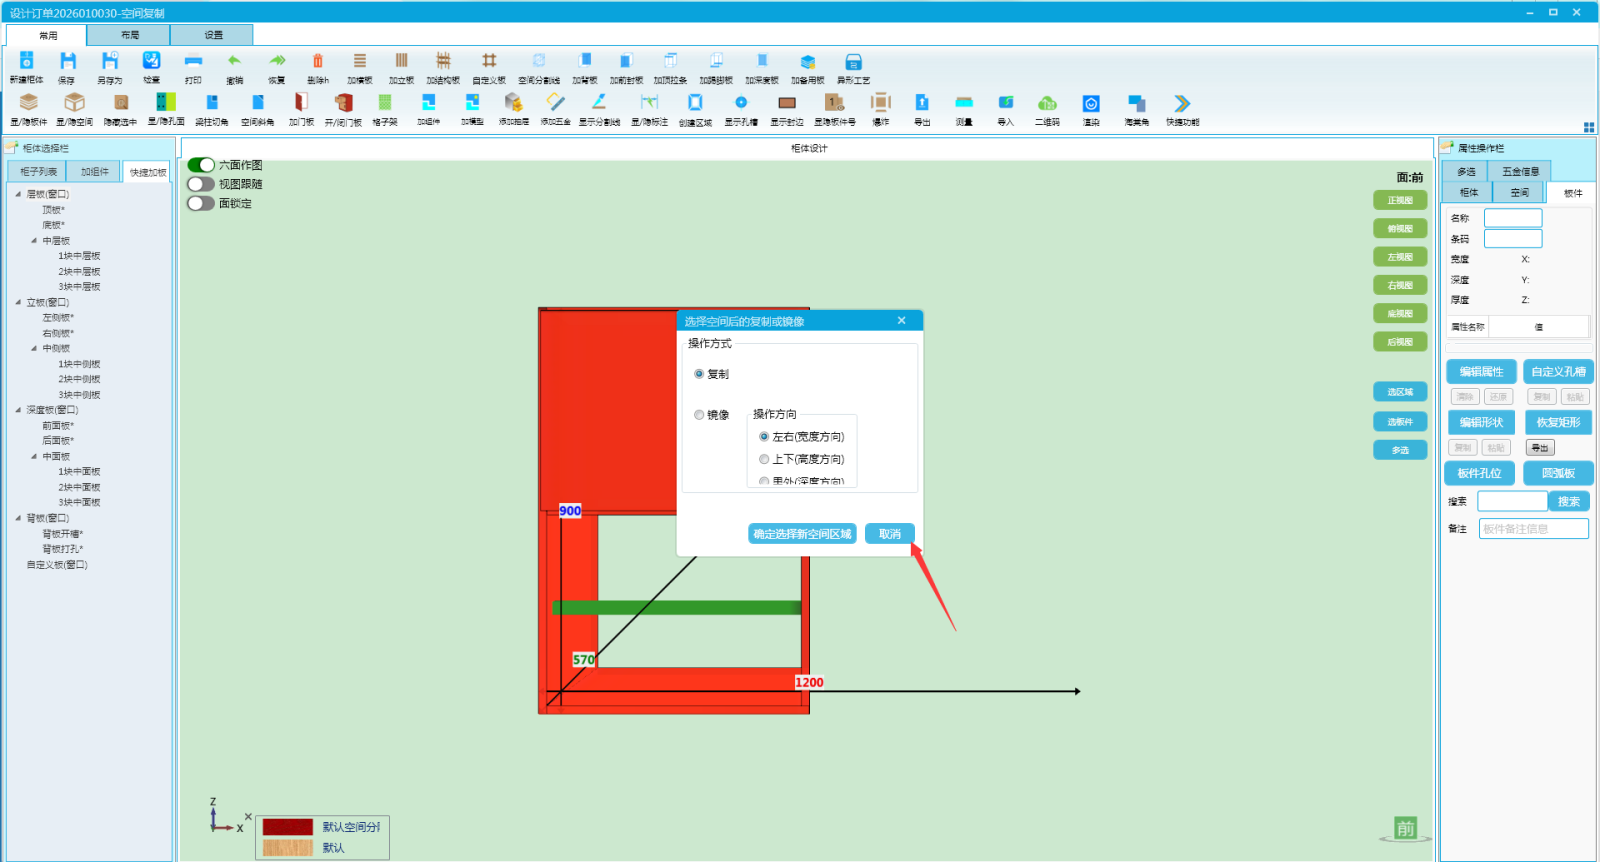Click the 爆炸 explode view icon

(x=880, y=103)
